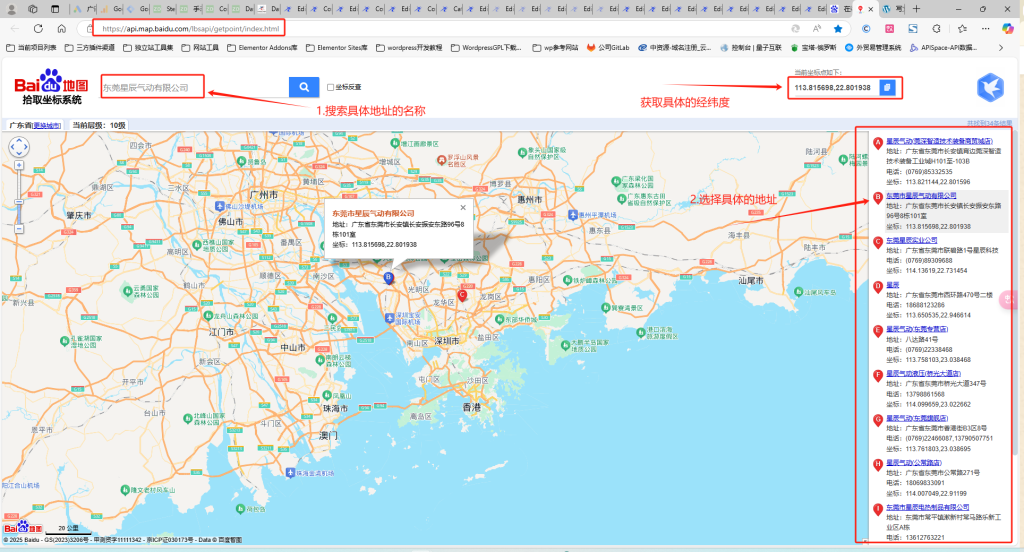1024x552 pixels.
Task: Click the blue B marker on the map
Action: (389, 278)
